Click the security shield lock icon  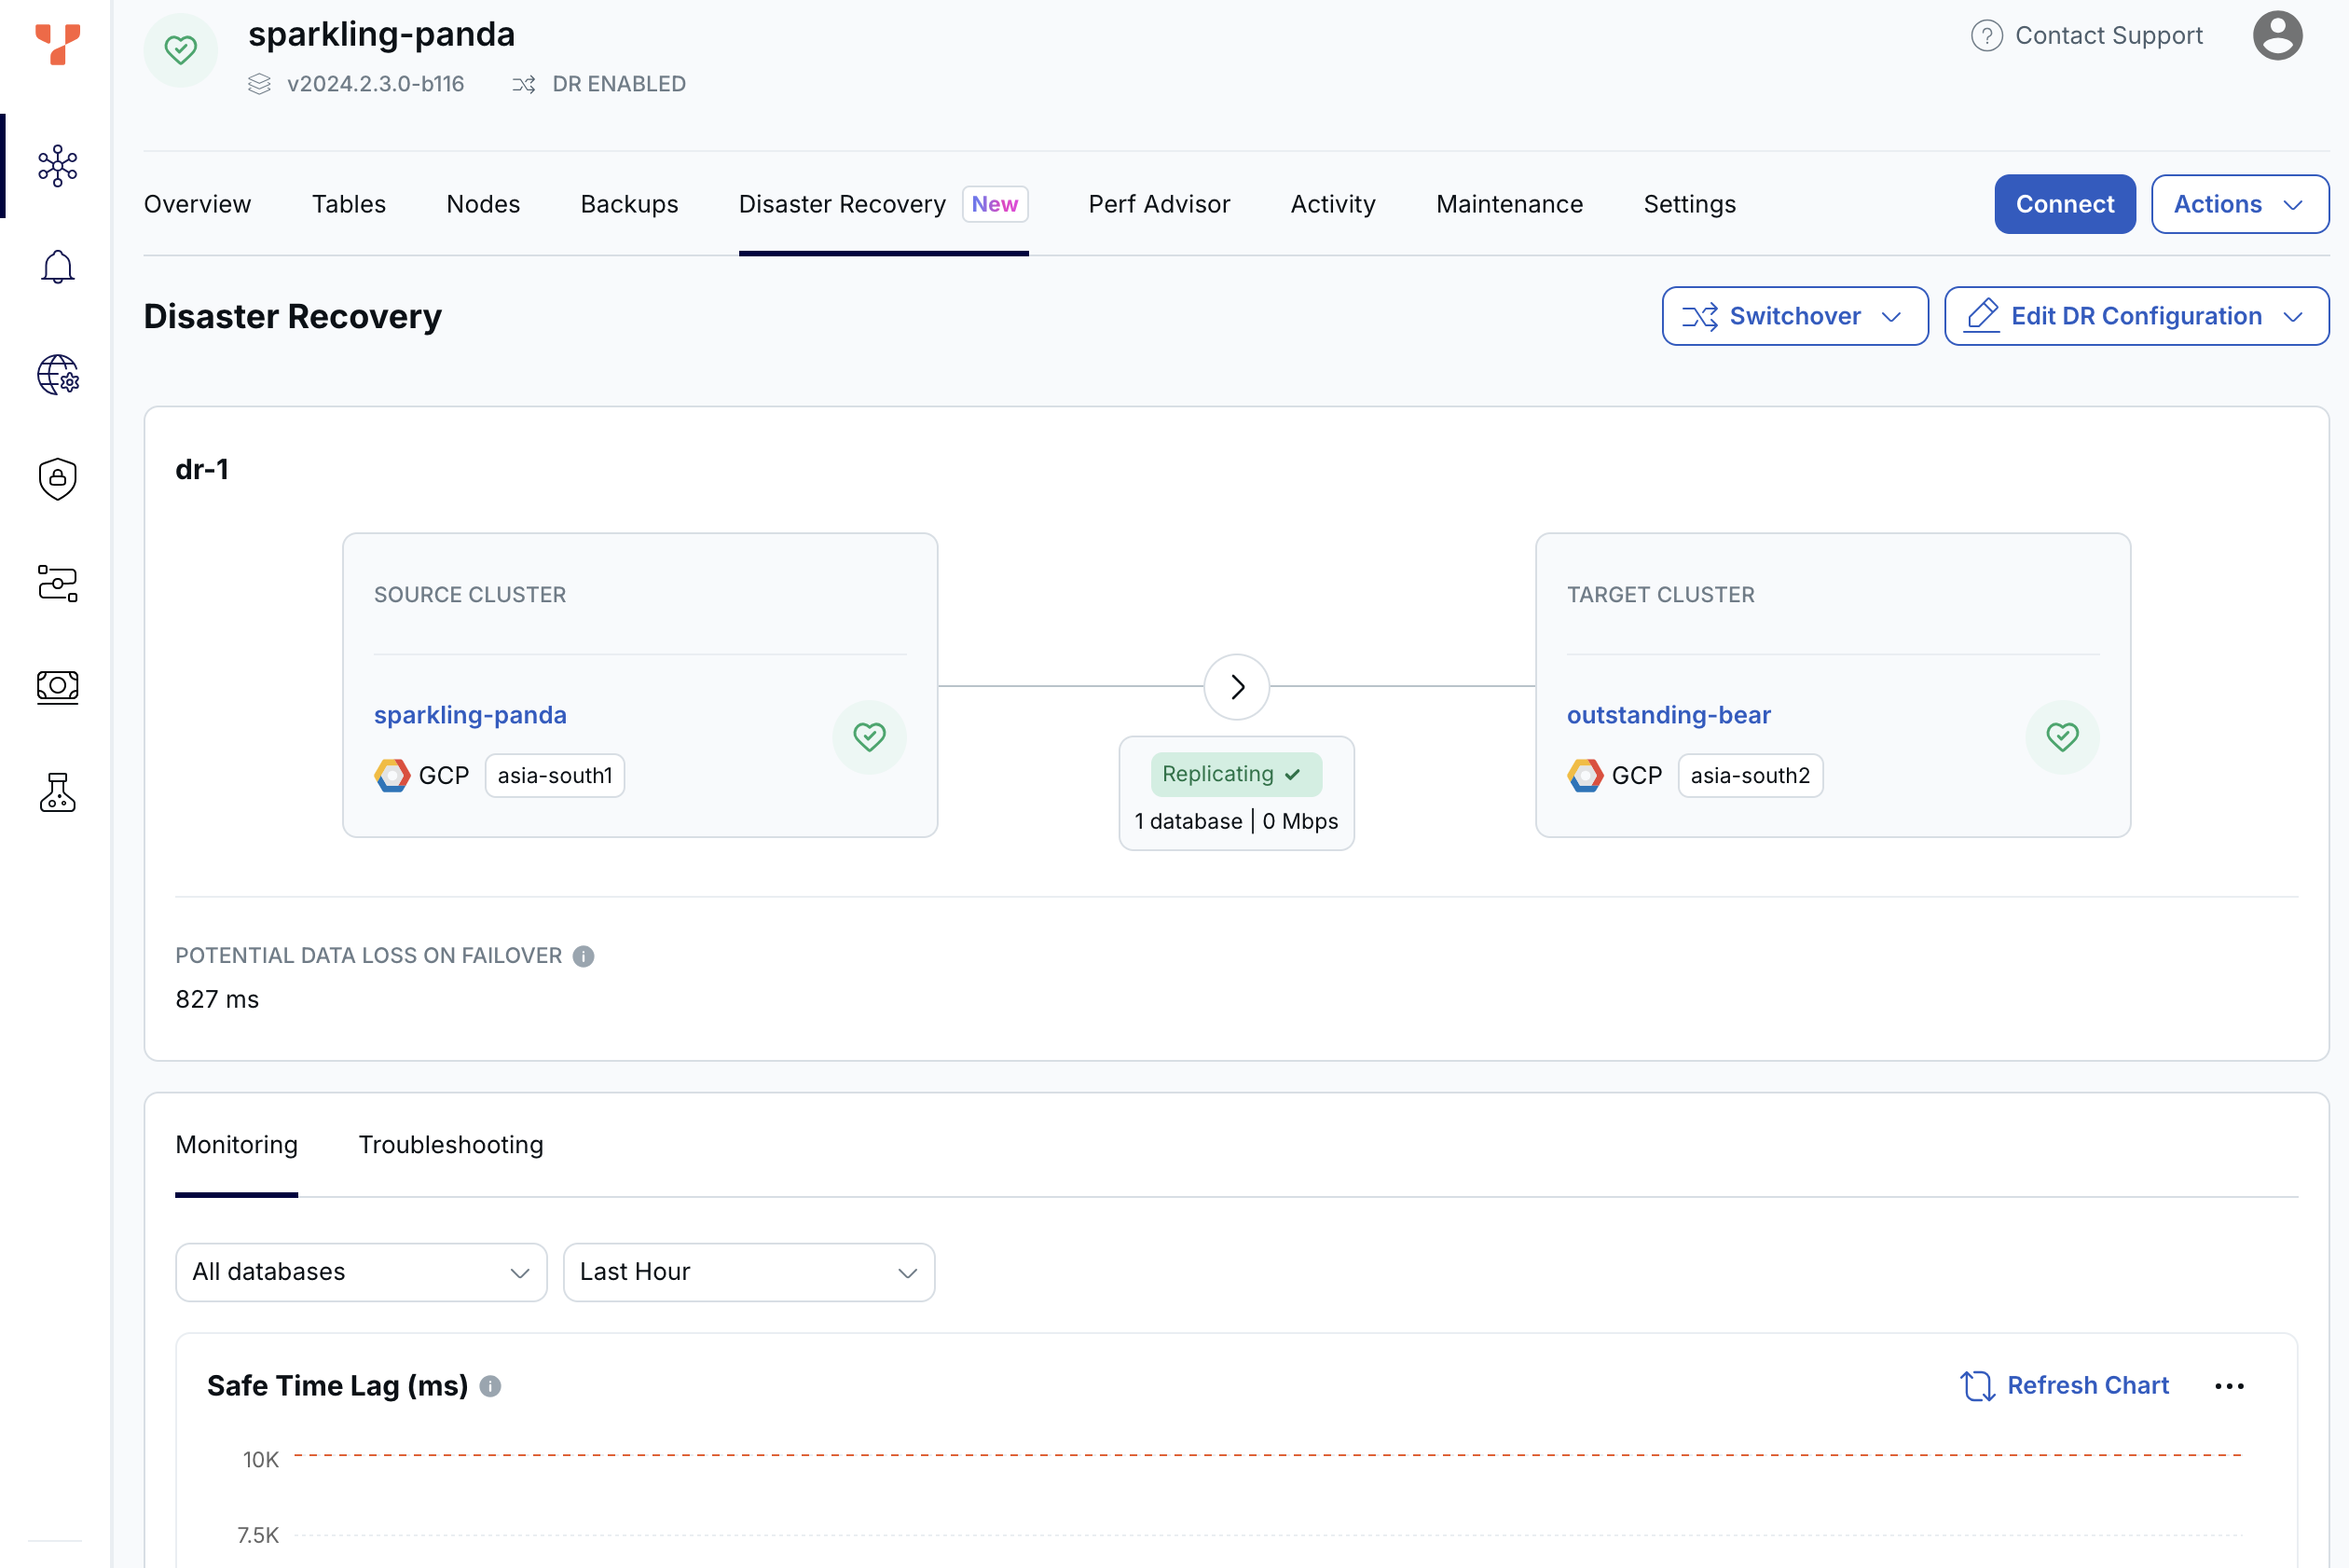pyautogui.click(x=57, y=478)
